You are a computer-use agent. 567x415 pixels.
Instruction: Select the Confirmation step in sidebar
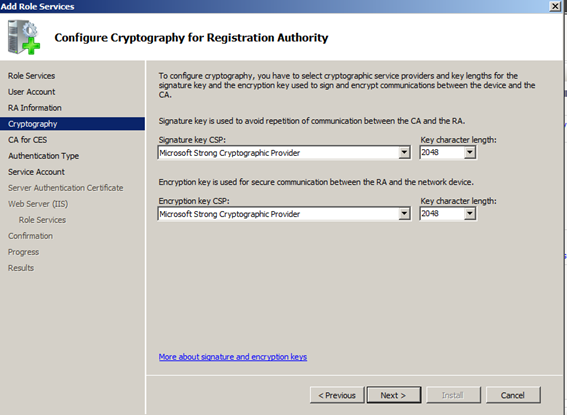pyautogui.click(x=30, y=236)
